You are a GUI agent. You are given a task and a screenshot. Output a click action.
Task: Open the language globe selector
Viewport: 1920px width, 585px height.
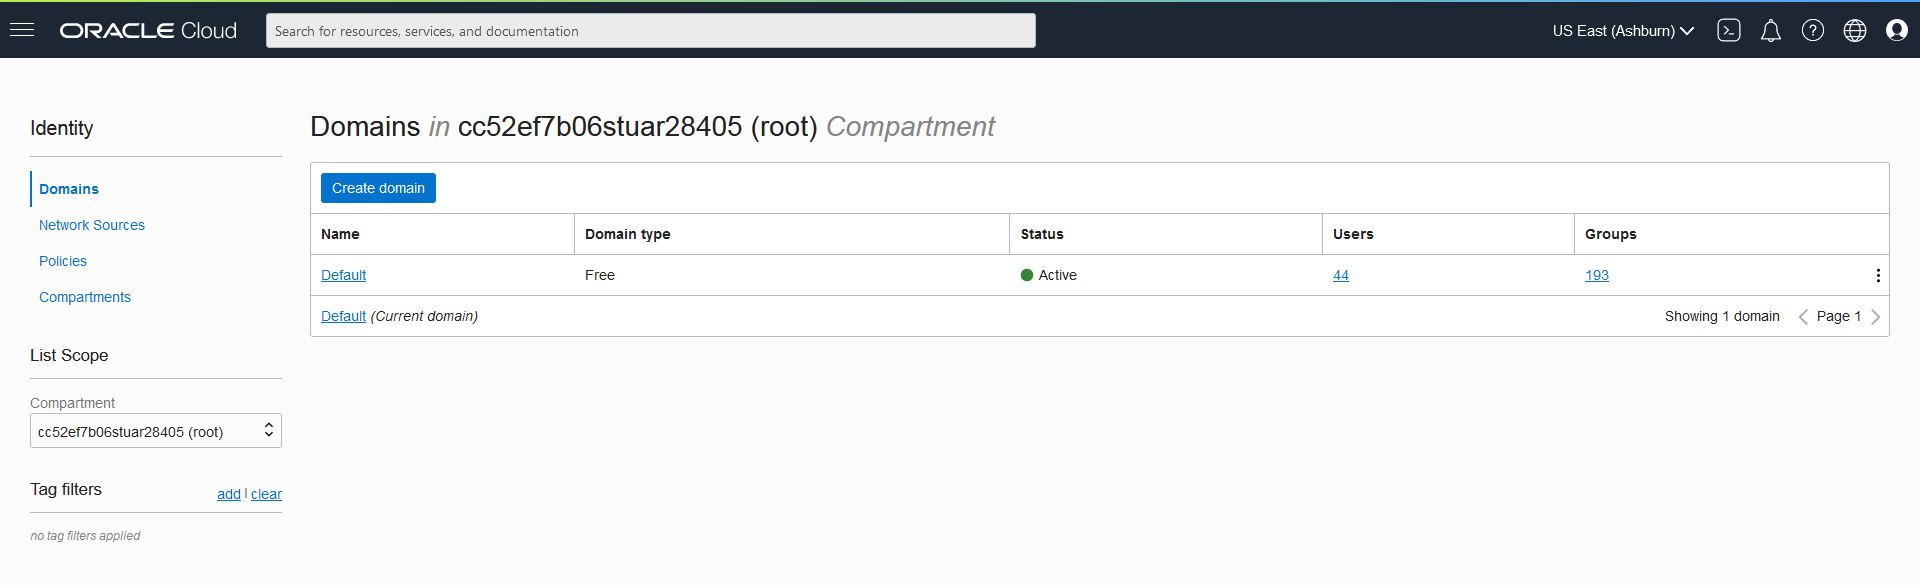[x=1854, y=30]
